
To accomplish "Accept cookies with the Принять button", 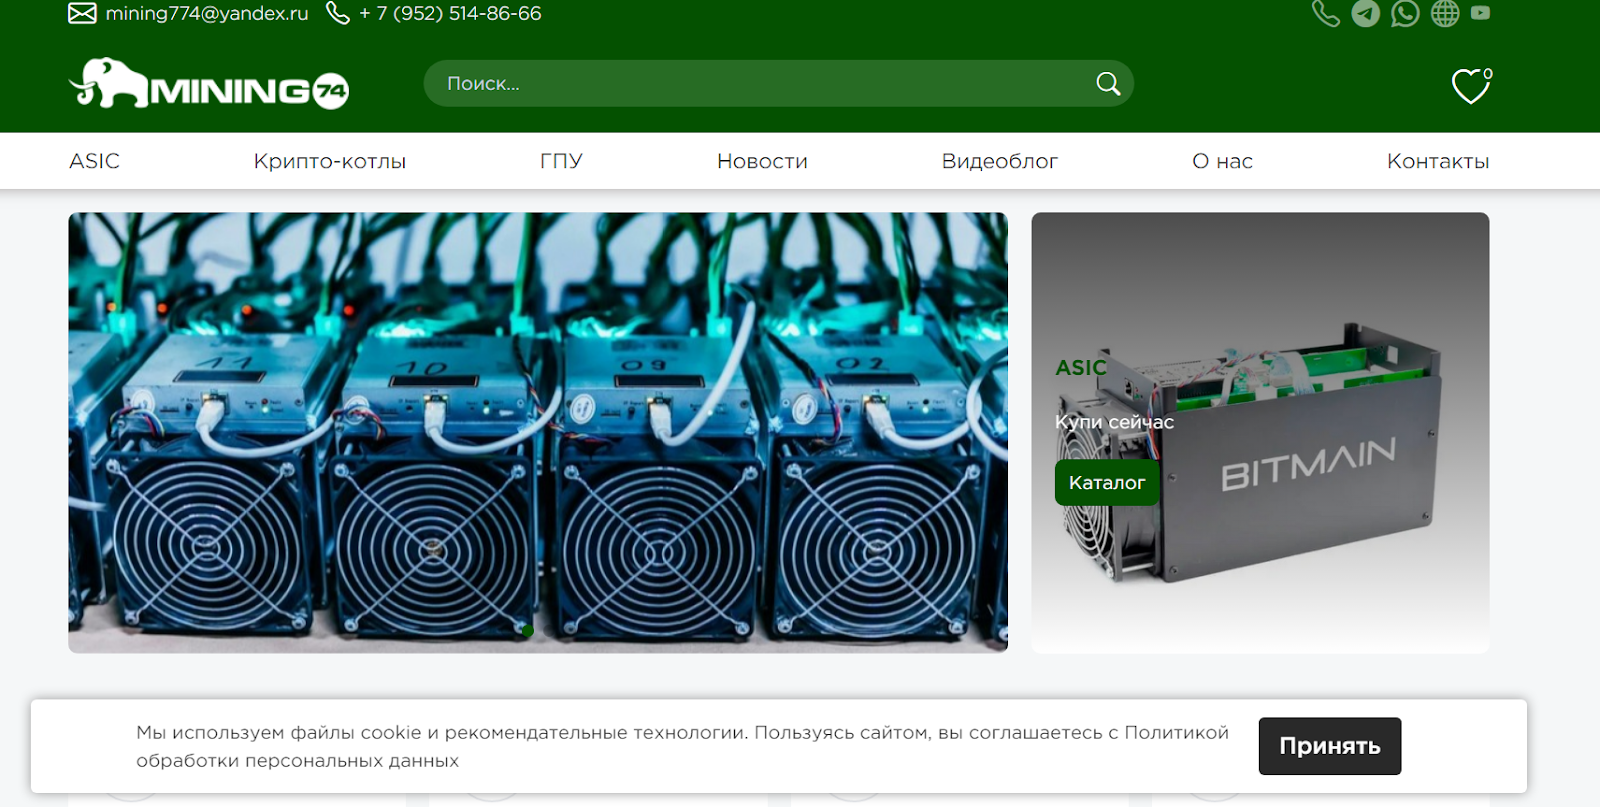I will [x=1330, y=746].
